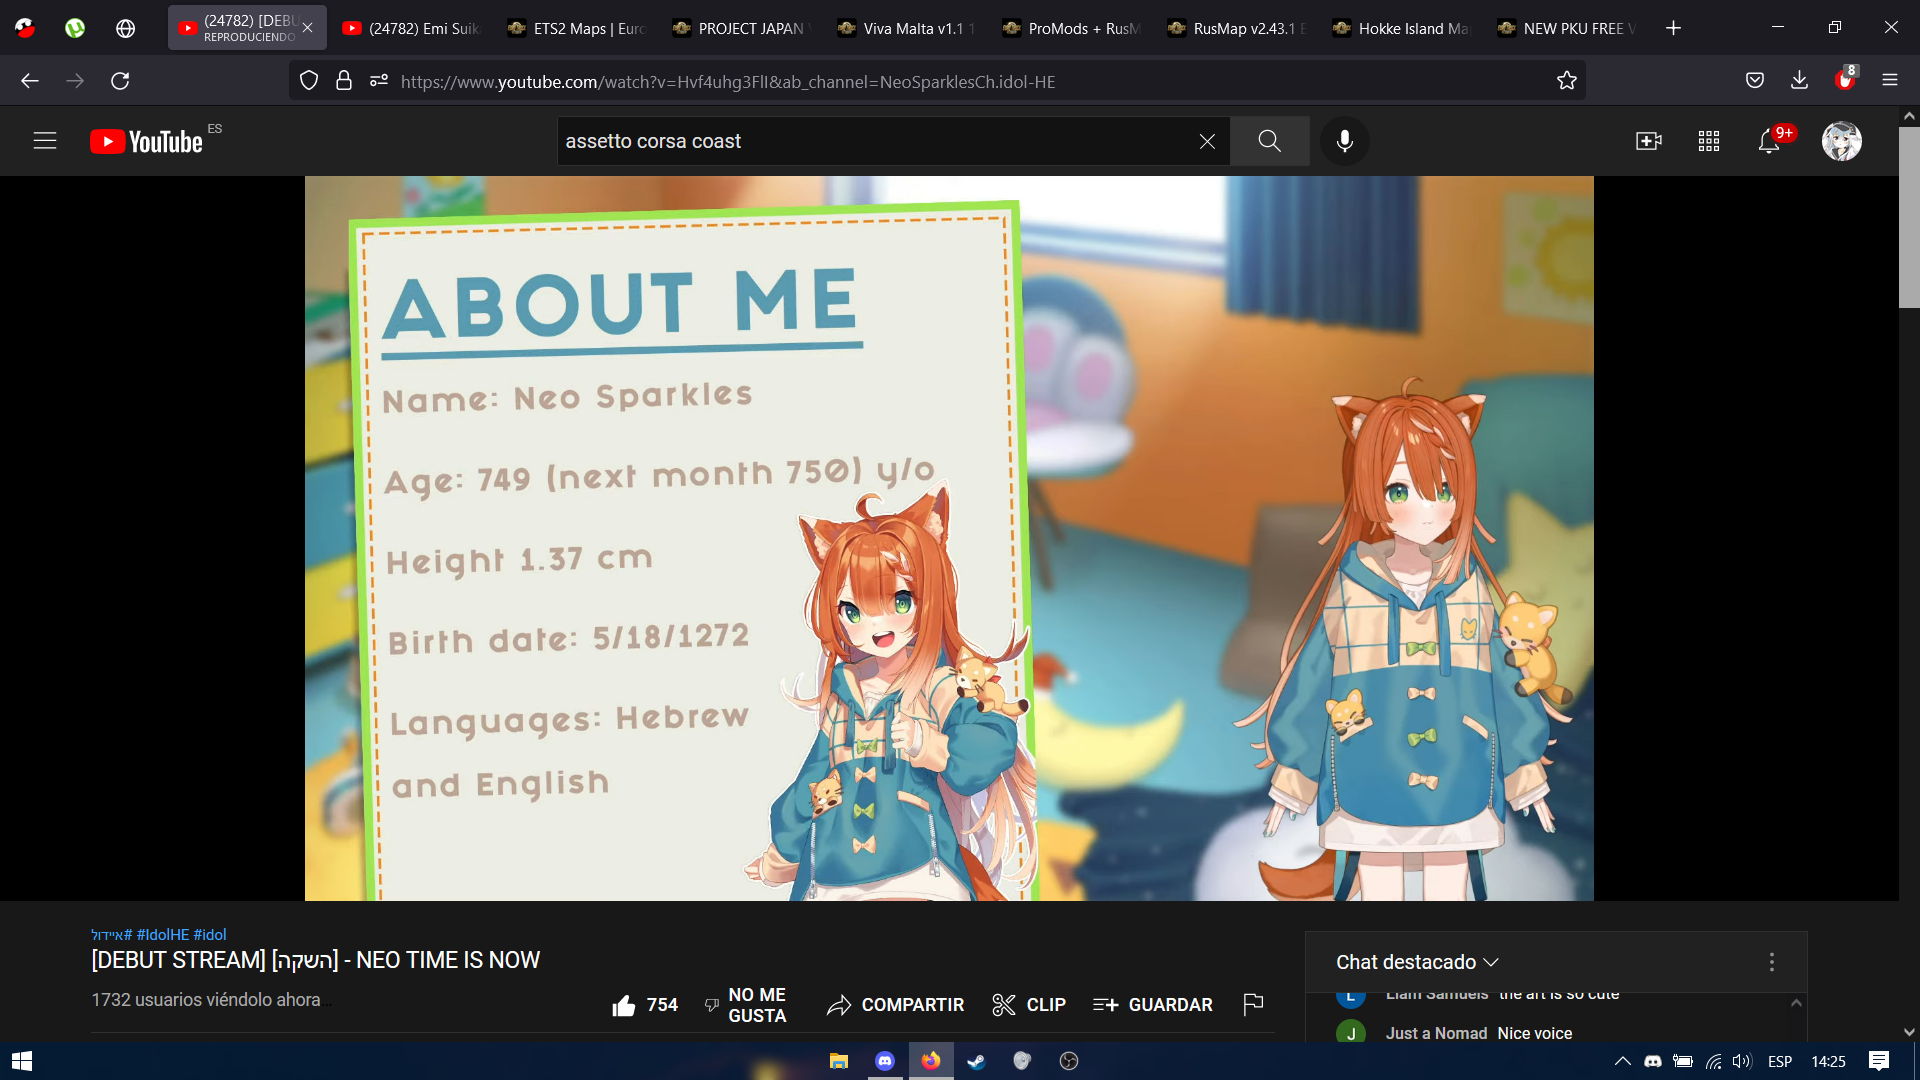Open the Create video menu
The height and width of the screenshot is (1080, 1920).
pyautogui.click(x=1648, y=141)
